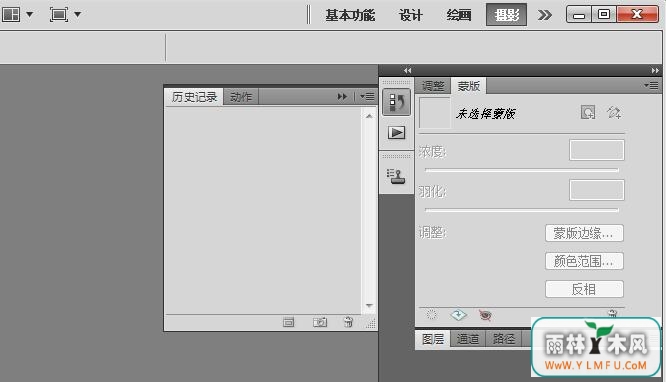666x382 pixels.
Task: Show more workspaces via double chevron
Action: tap(545, 15)
